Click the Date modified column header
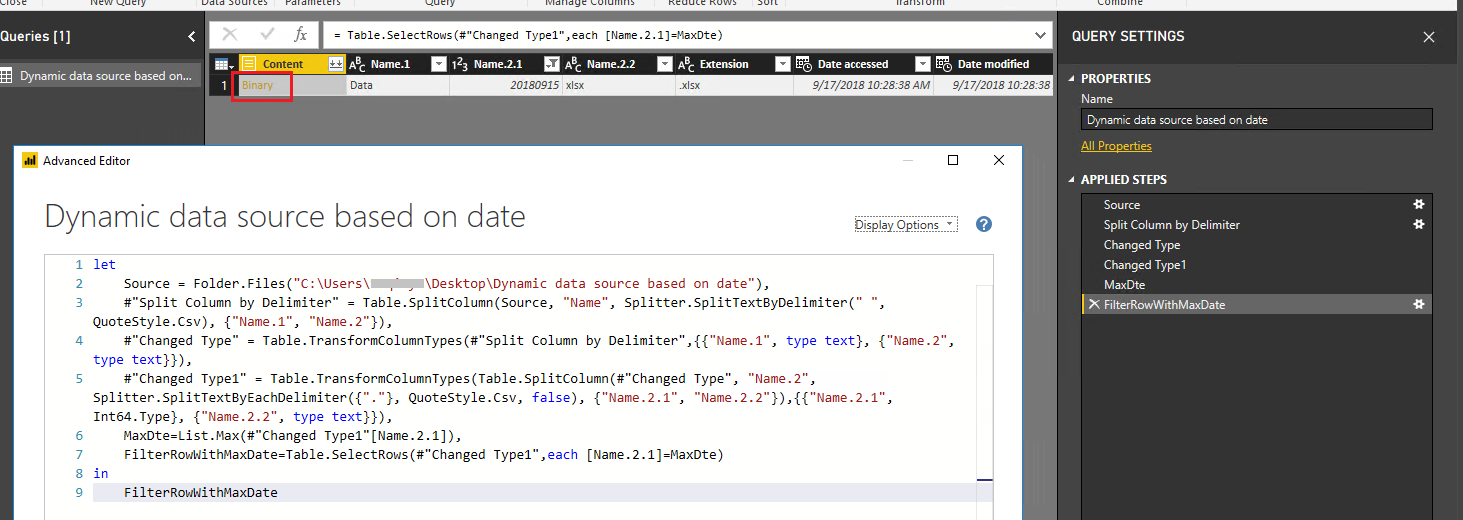Screen dimensions: 1463x520 point(992,64)
